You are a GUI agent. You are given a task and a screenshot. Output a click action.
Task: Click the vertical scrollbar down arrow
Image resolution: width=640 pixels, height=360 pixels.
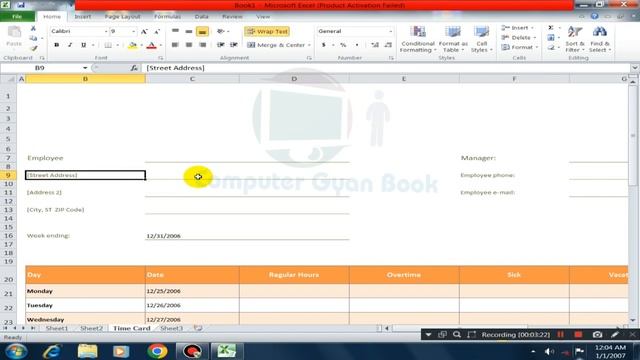633,320
